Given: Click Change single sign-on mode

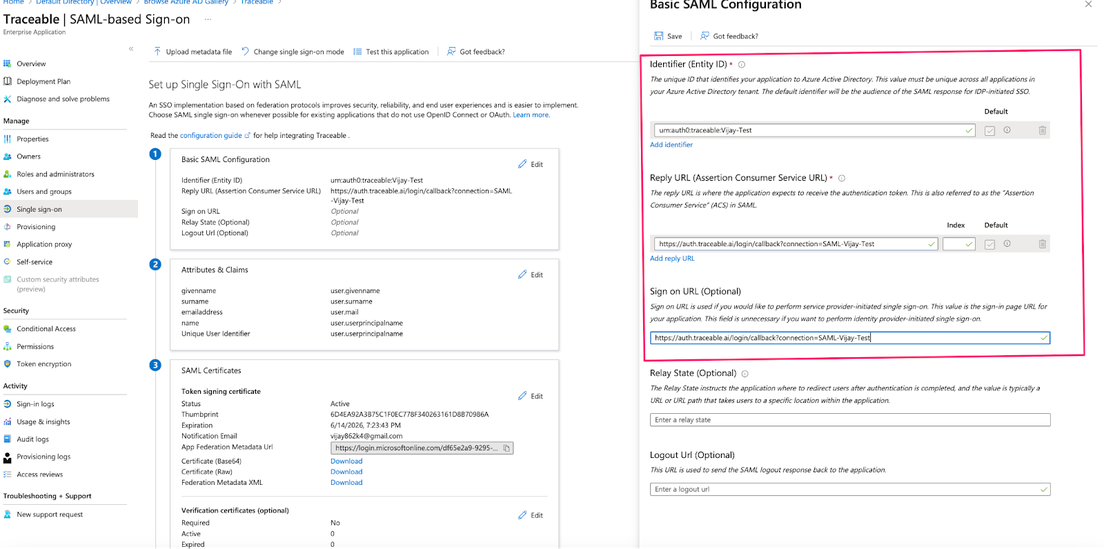Looking at the screenshot, I should (293, 51).
